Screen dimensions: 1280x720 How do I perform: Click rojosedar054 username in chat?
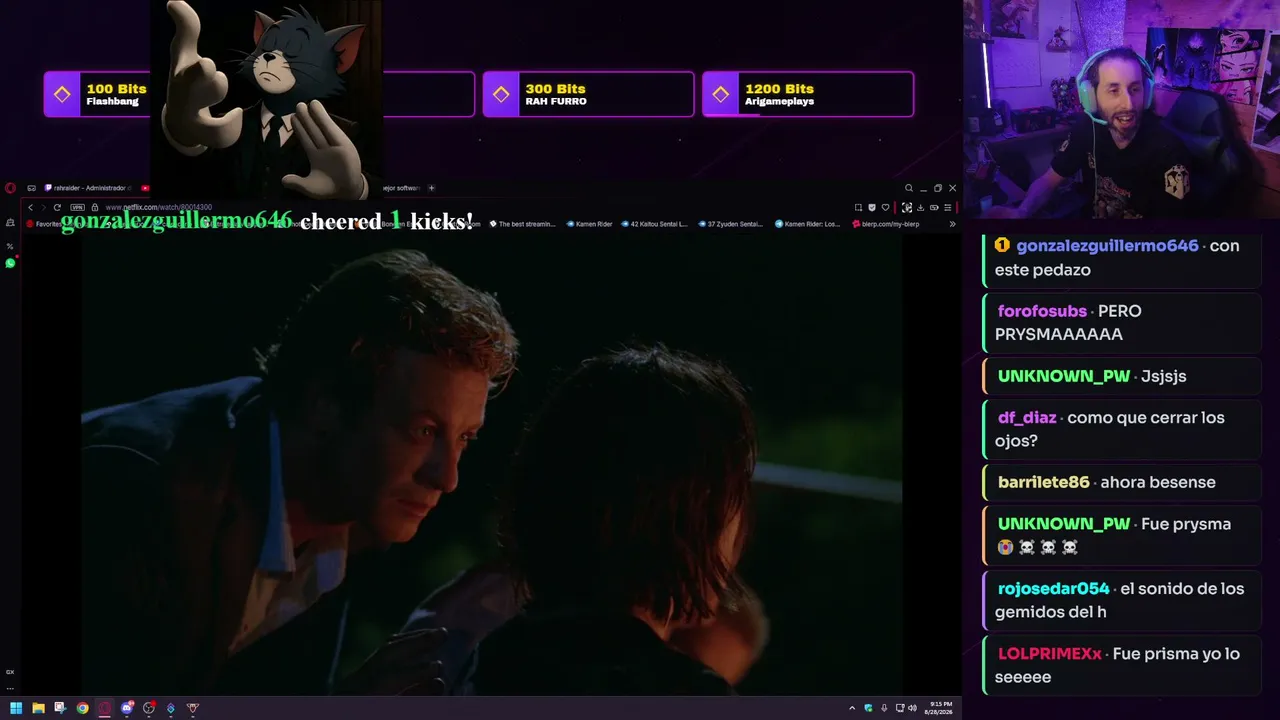(1053, 588)
